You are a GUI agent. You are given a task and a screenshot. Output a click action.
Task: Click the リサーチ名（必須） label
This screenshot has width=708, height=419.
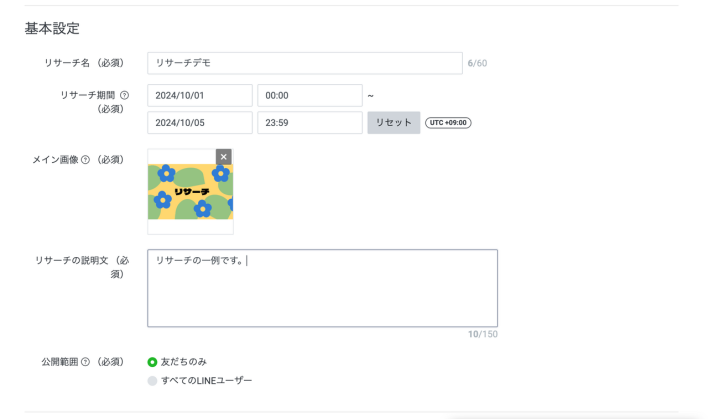(x=84, y=63)
